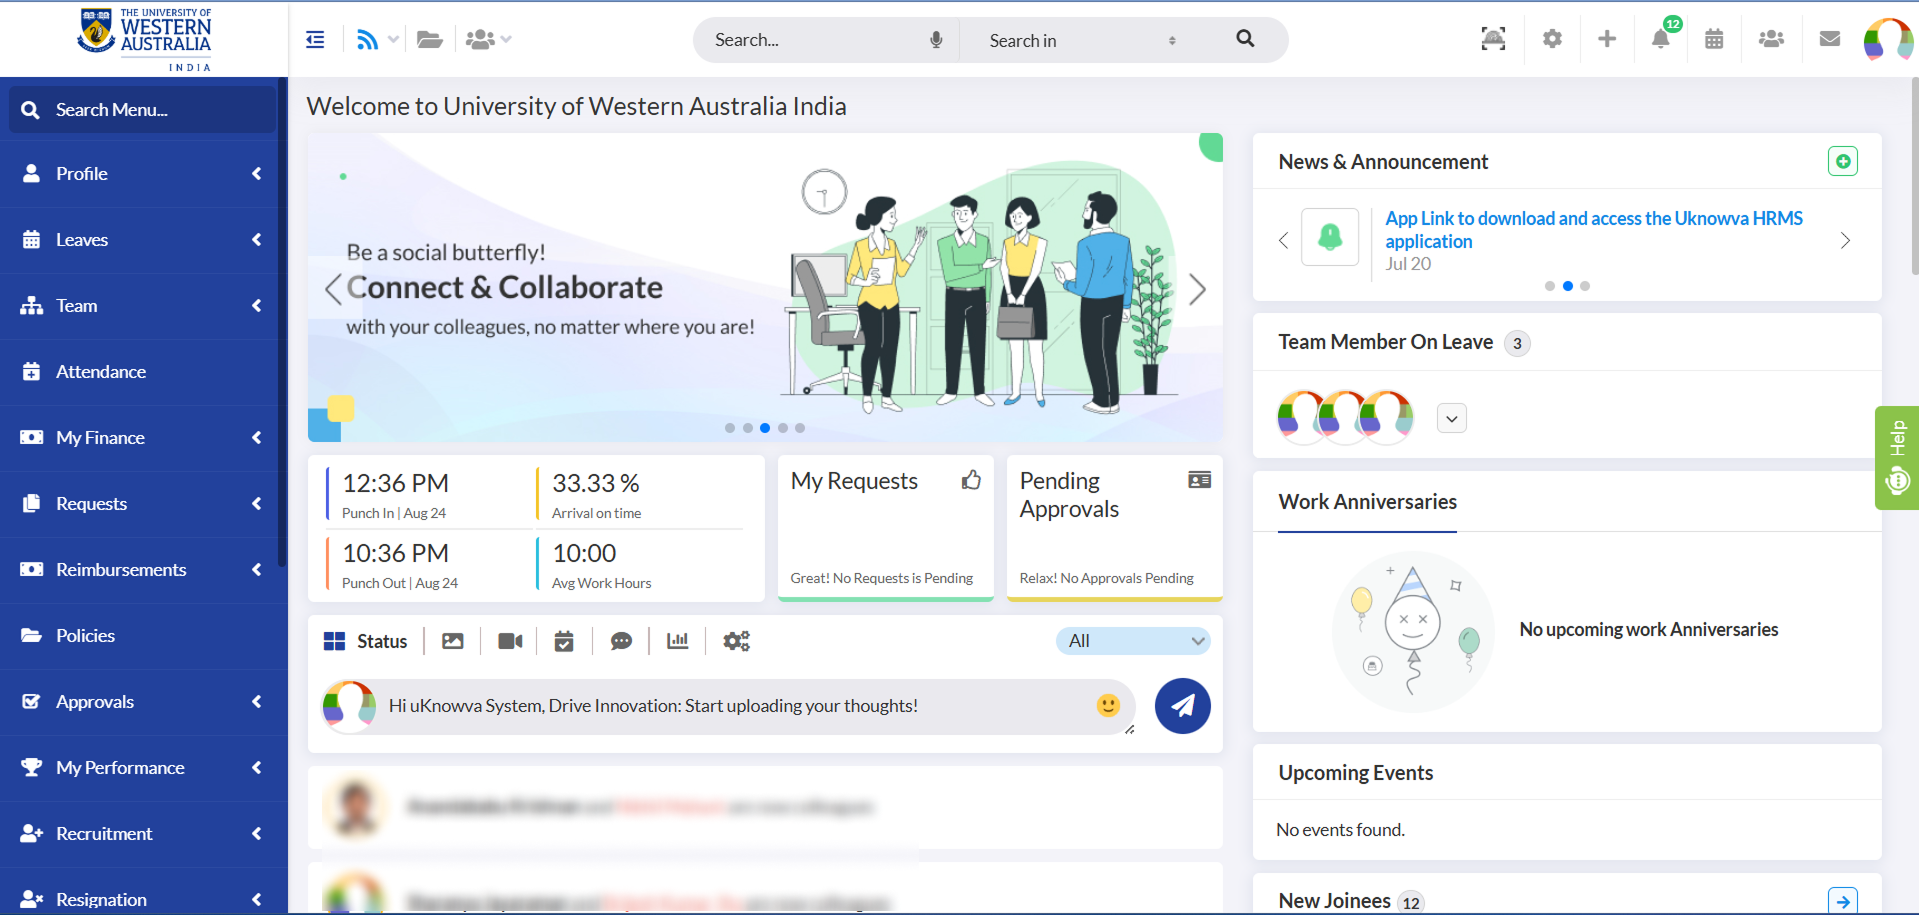
Task: Expand Team Member On Leave list chevron
Action: point(1452,418)
